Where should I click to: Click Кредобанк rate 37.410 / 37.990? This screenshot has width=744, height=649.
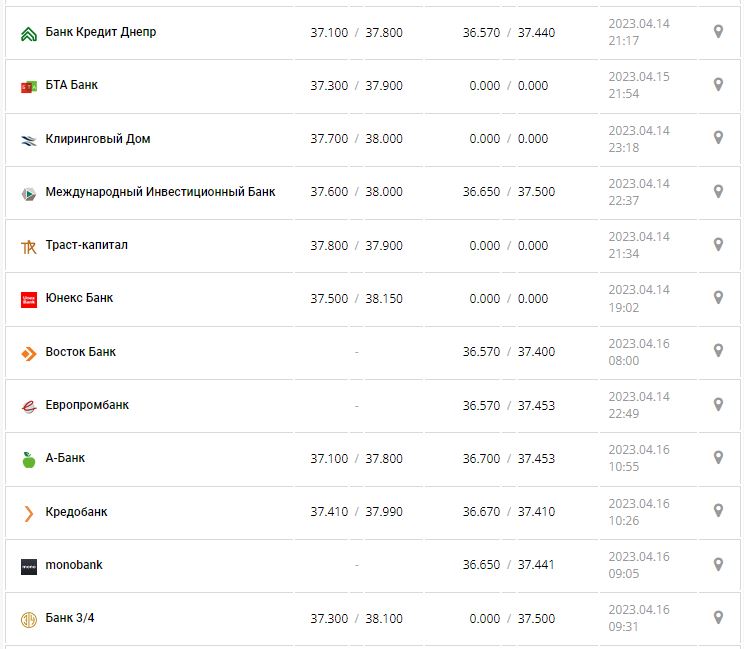[x=356, y=512]
